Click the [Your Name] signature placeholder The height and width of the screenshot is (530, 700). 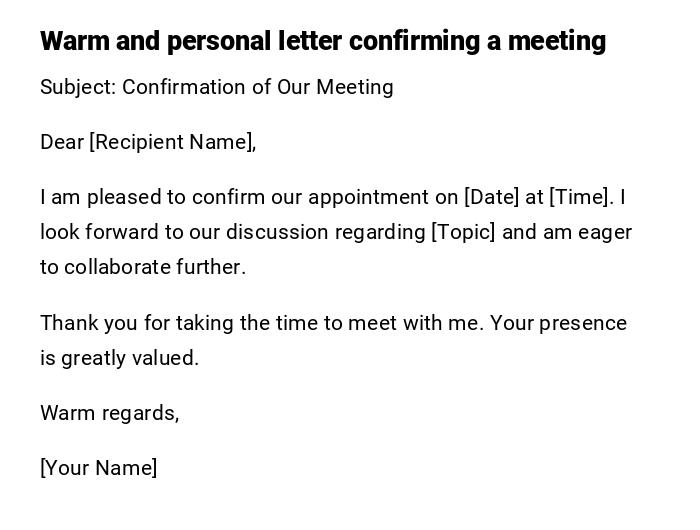click(99, 468)
